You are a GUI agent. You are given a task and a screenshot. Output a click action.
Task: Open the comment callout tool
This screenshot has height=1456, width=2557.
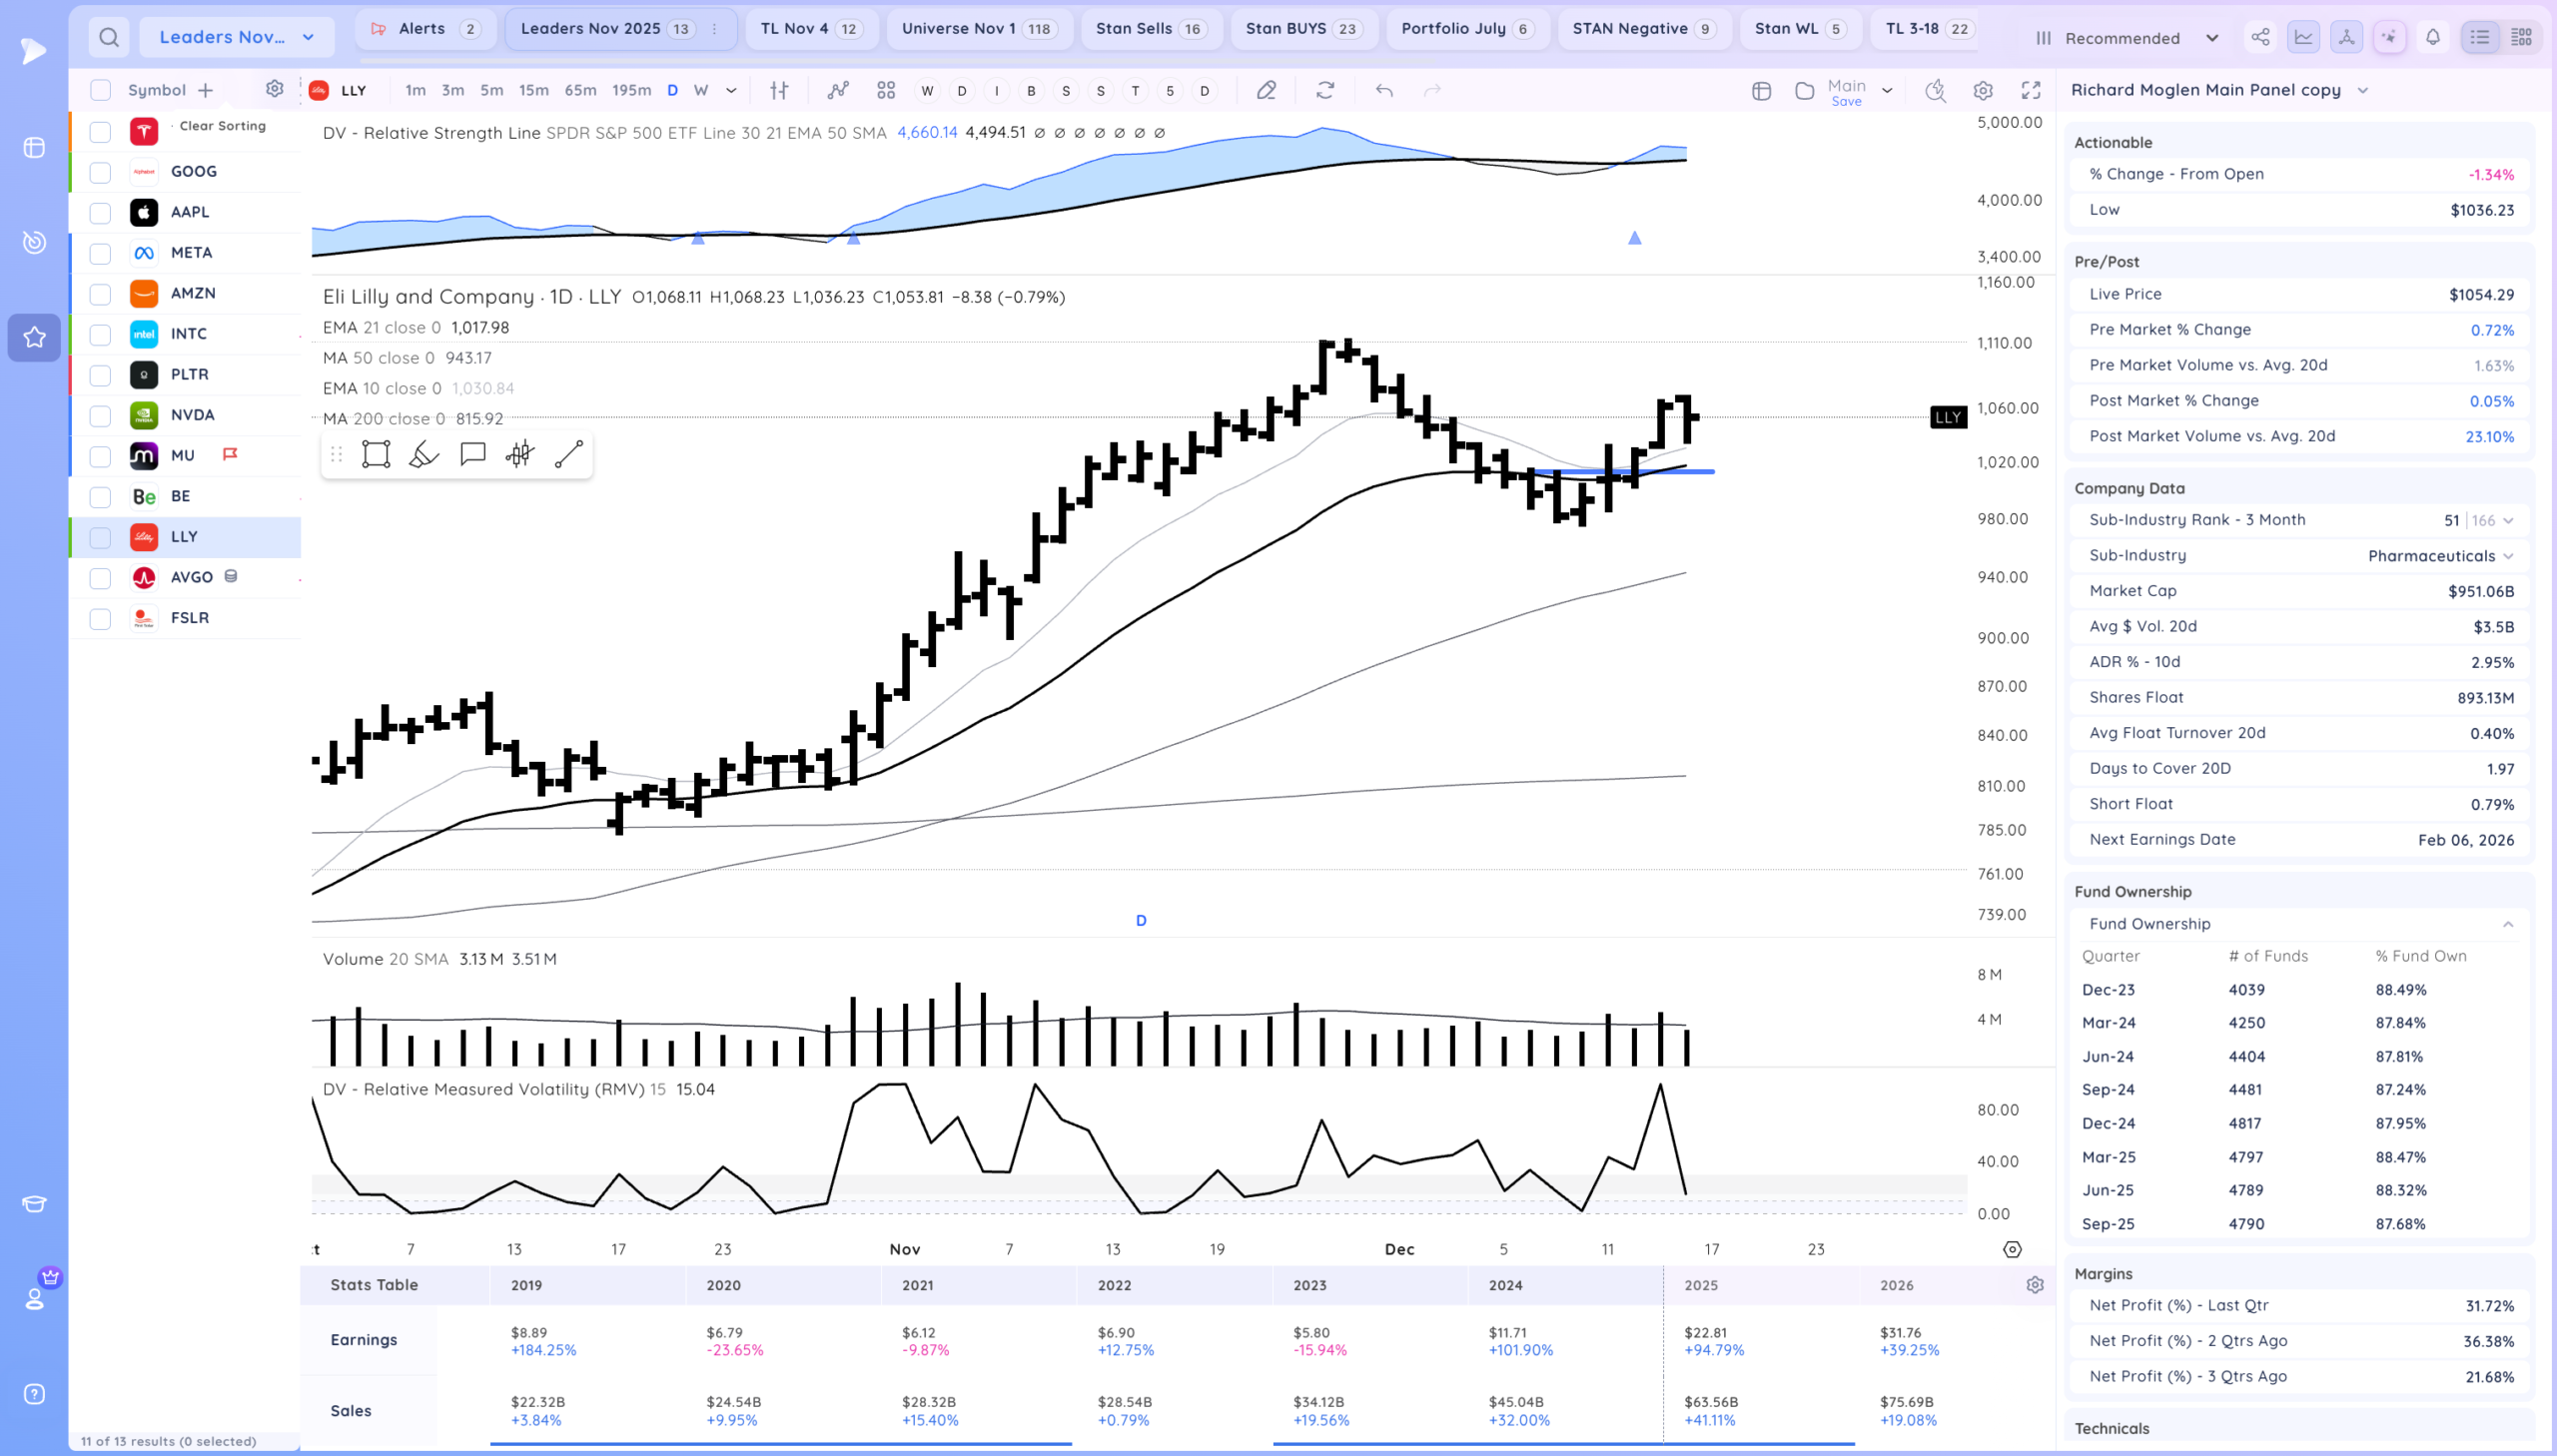click(472, 455)
